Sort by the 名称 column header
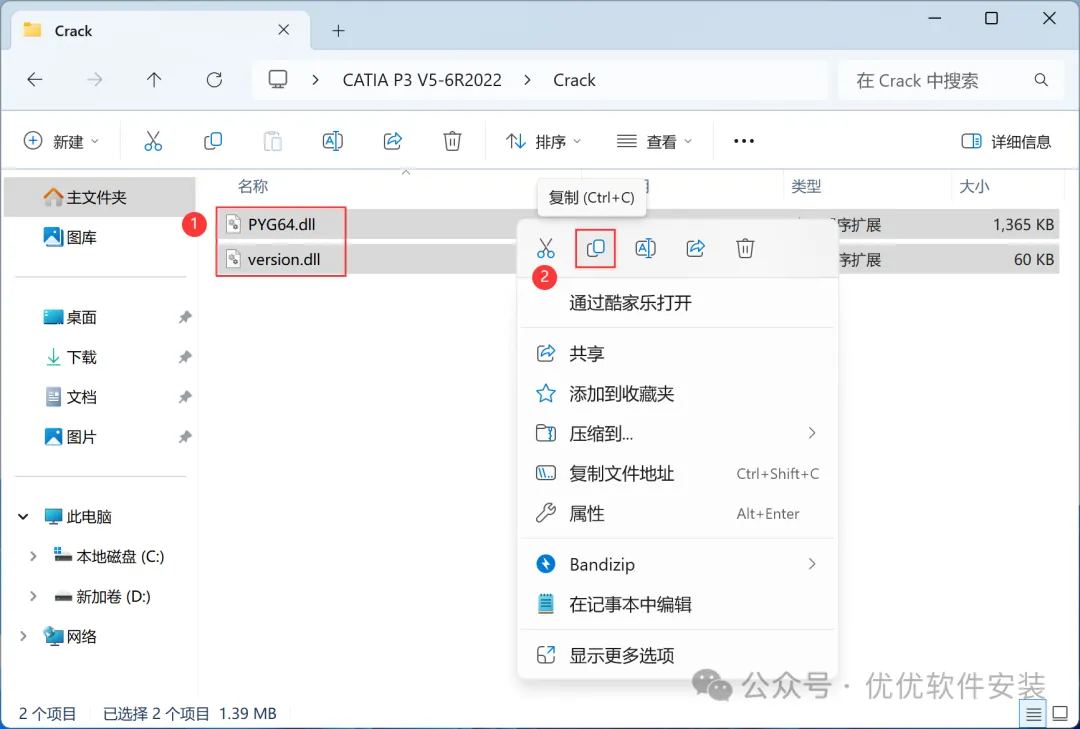Viewport: 1080px width, 729px height. click(253, 186)
